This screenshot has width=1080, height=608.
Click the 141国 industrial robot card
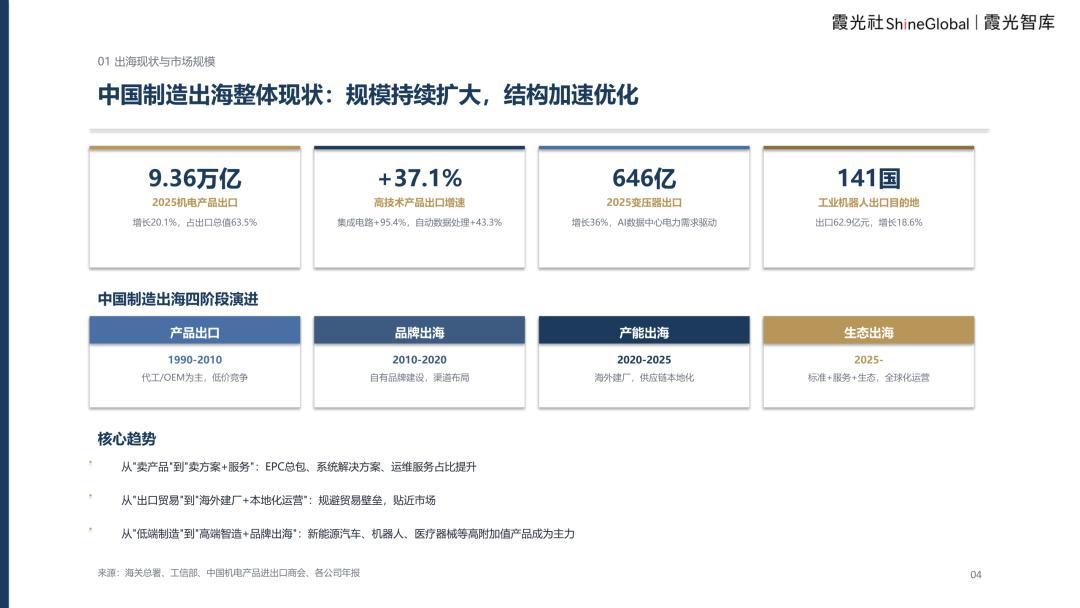coord(869,207)
